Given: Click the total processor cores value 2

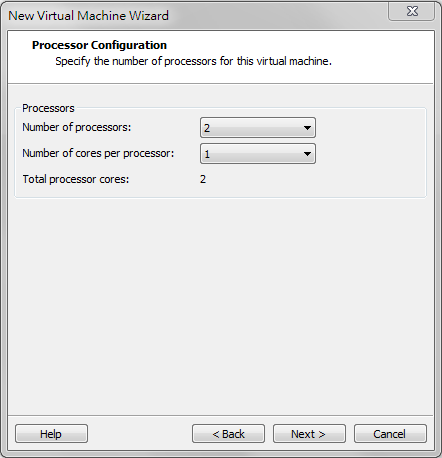Looking at the screenshot, I should (203, 179).
